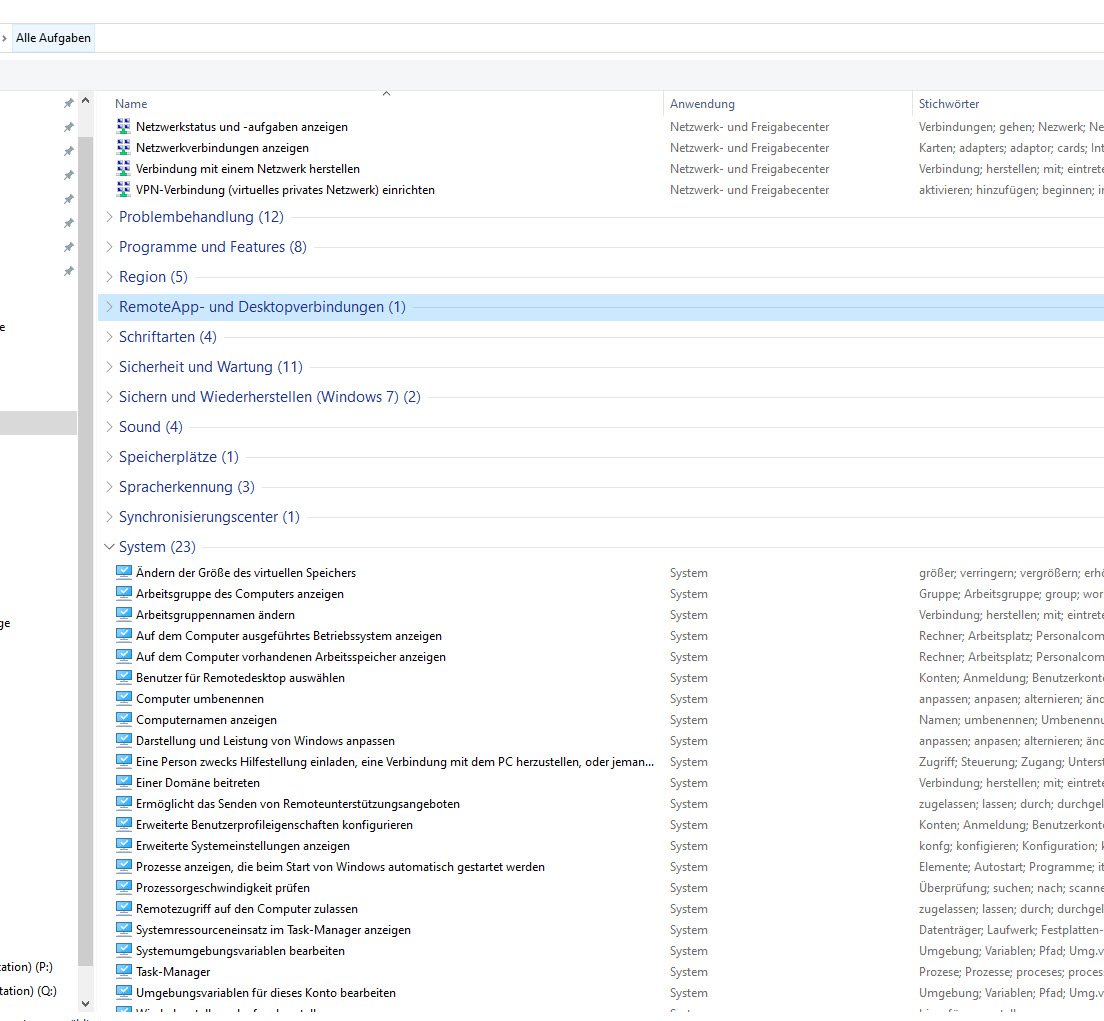Click icon of 'Benutzer für Remotedesktop auswählen'
The image size is (1104, 1021).
124,677
